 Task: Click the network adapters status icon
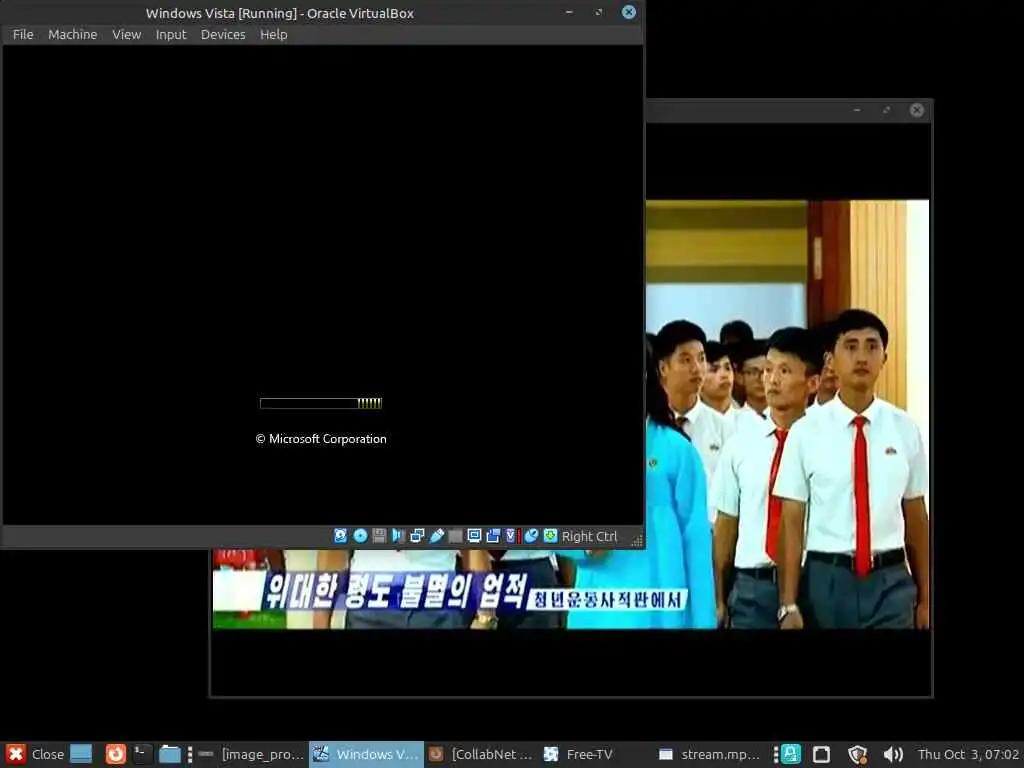pyautogui.click(x=417, y=536)
